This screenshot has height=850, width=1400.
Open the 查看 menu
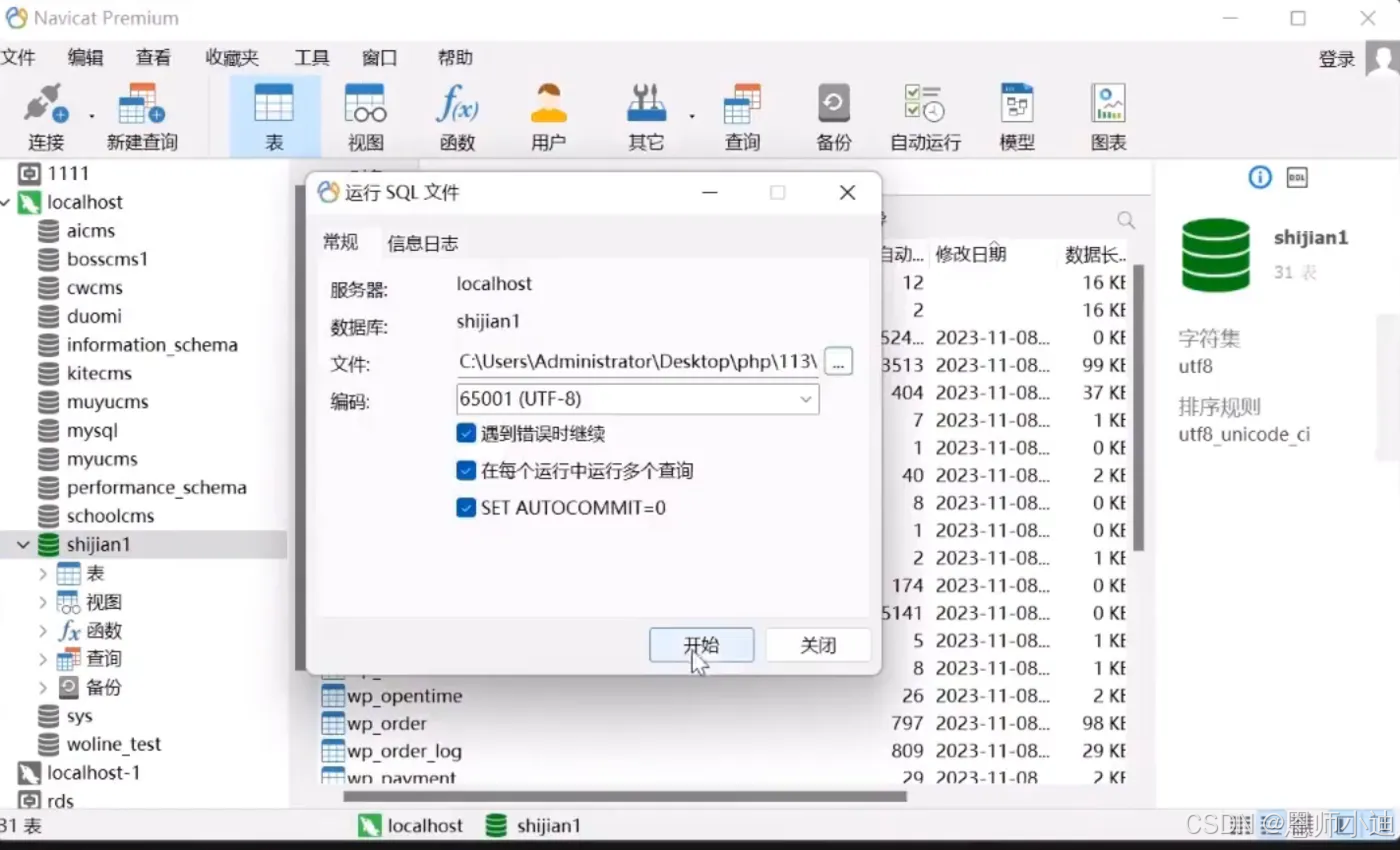153,58
